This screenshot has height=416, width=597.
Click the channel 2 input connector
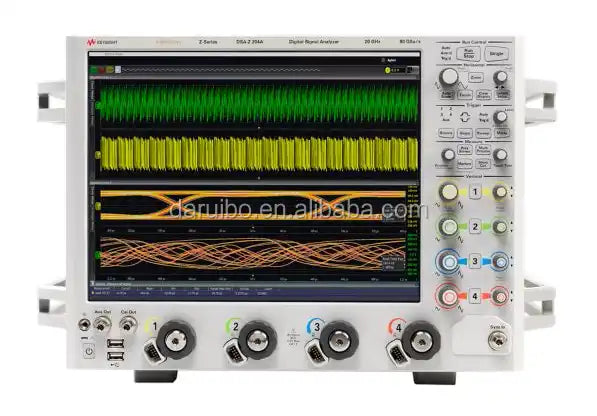[x=257, y=340]
